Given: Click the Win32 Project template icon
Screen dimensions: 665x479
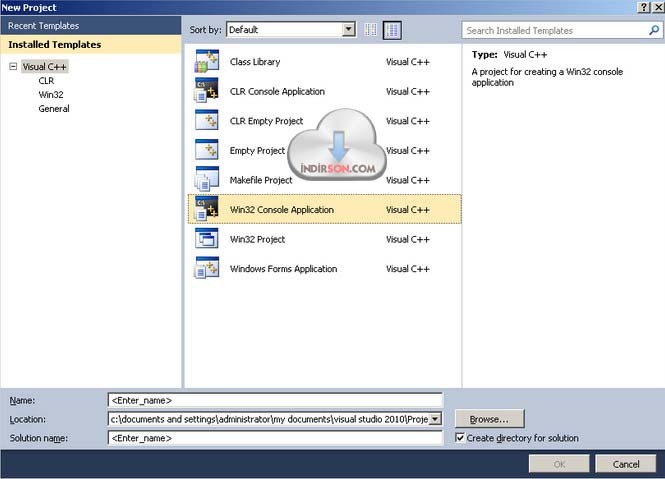Looking at the screenshot, I should coord(207,238).
